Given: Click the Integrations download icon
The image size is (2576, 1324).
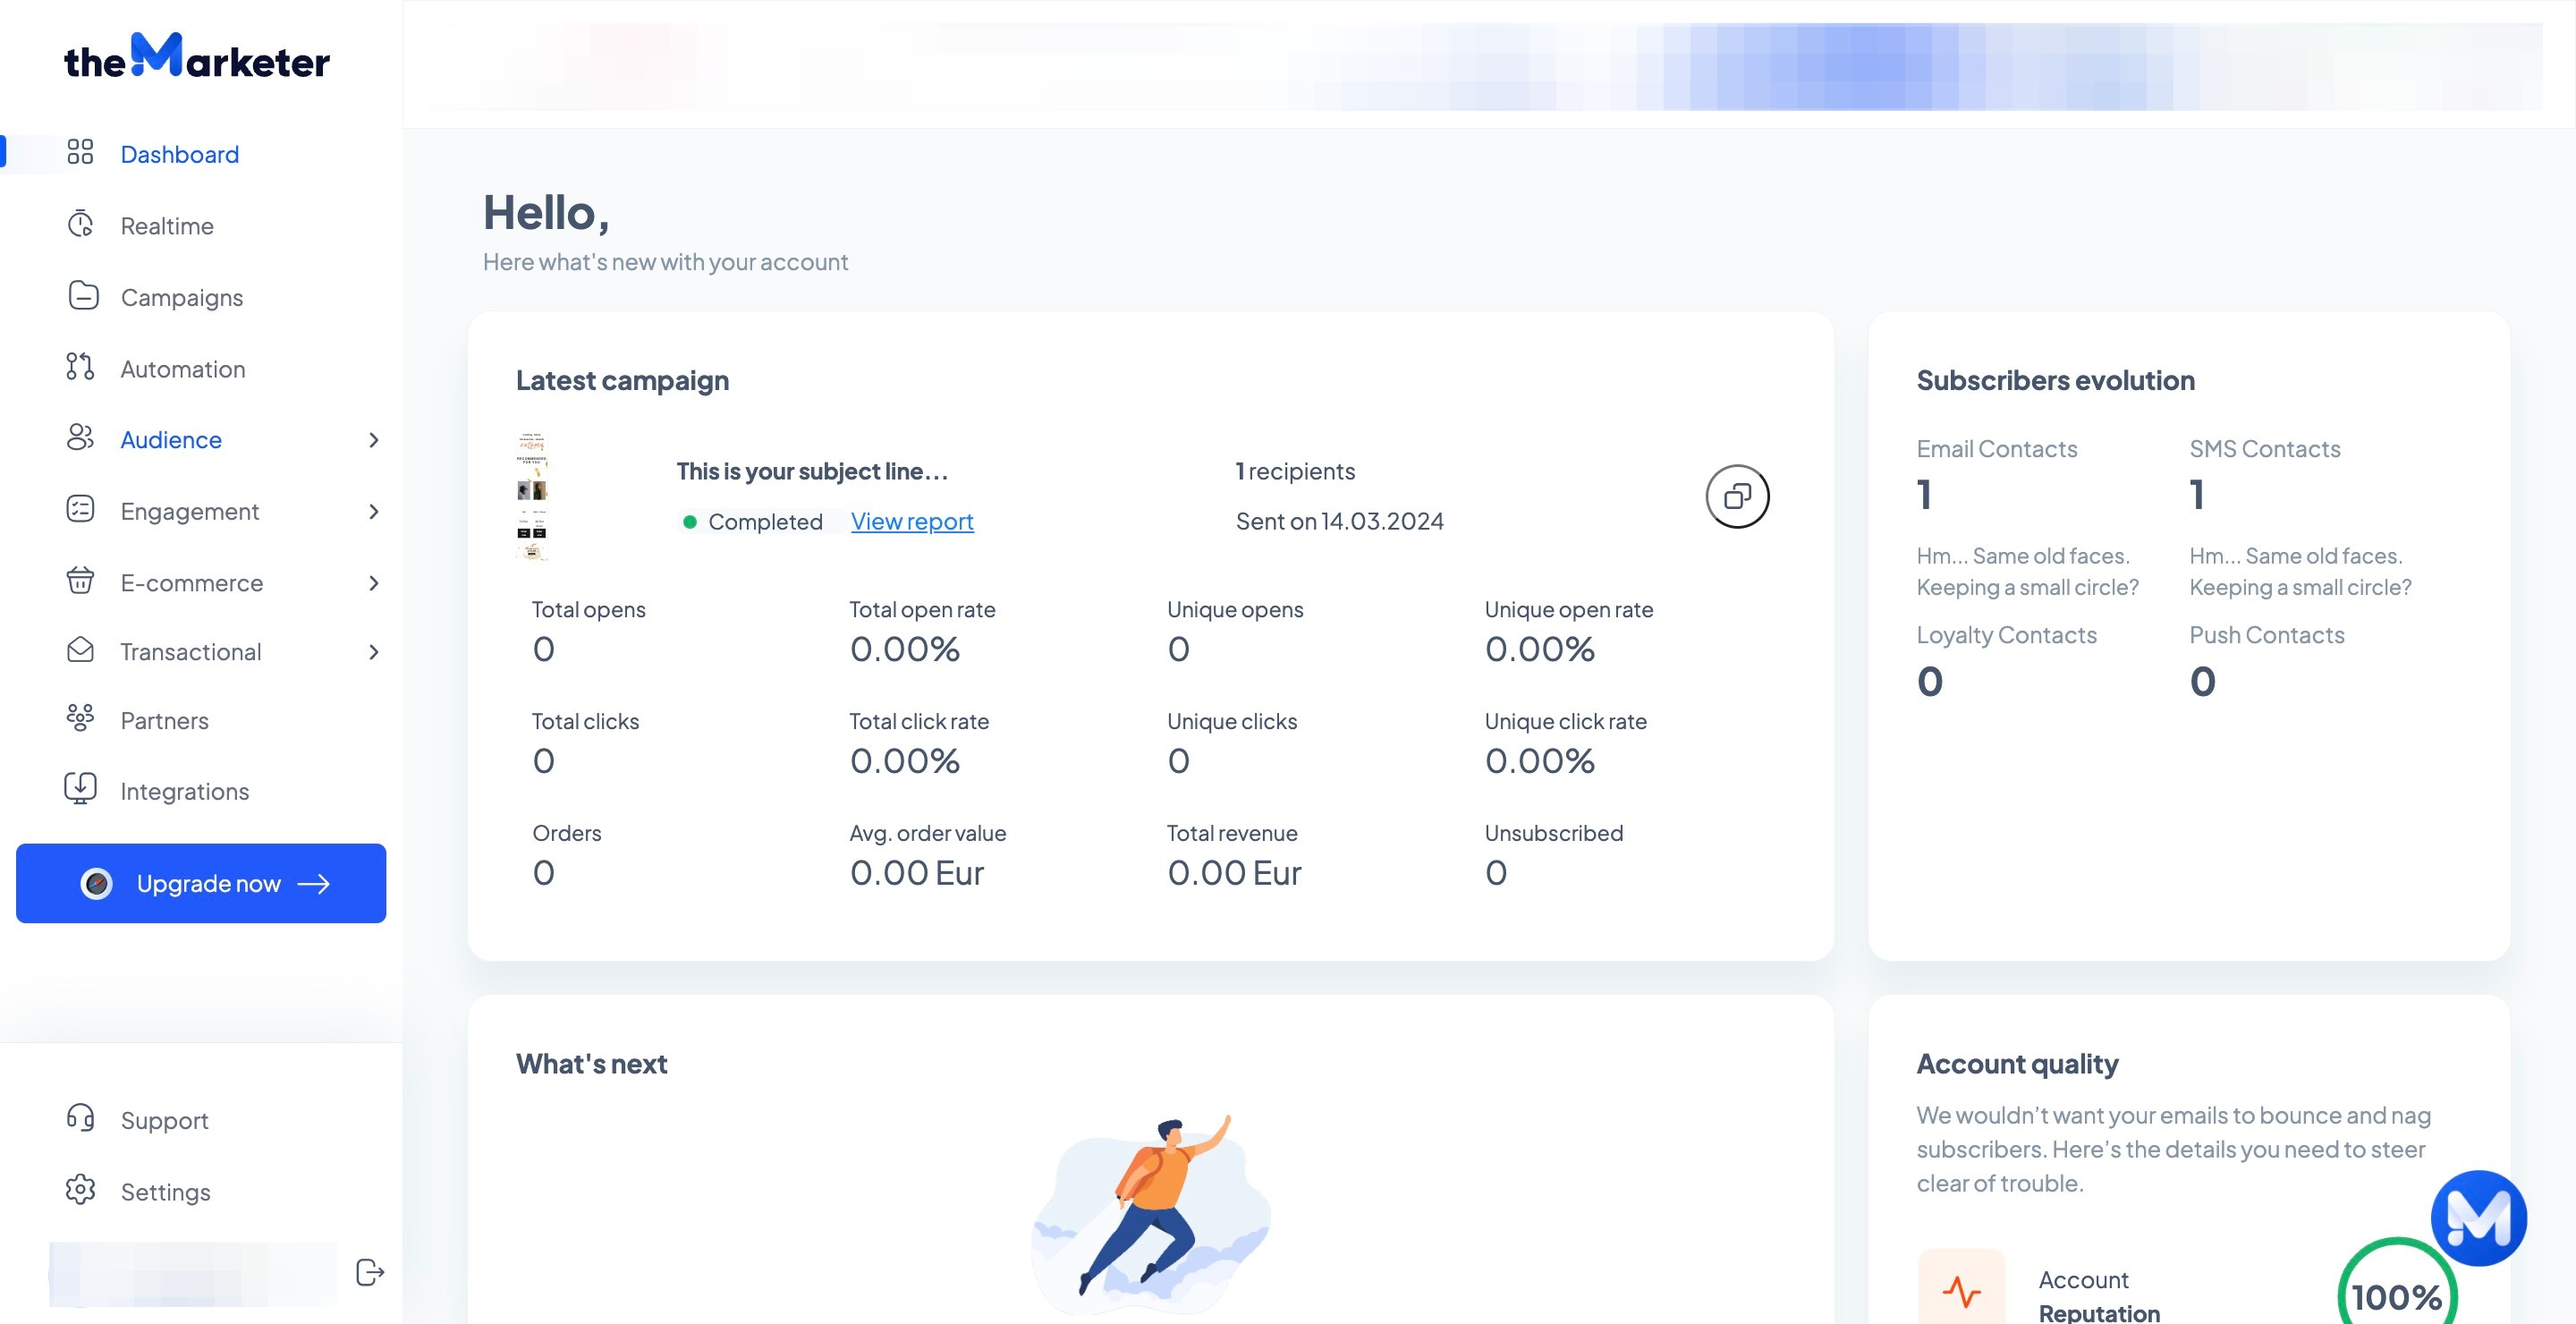Looking at the screenshot, I should pyautogui.click(x=80, y=789).
